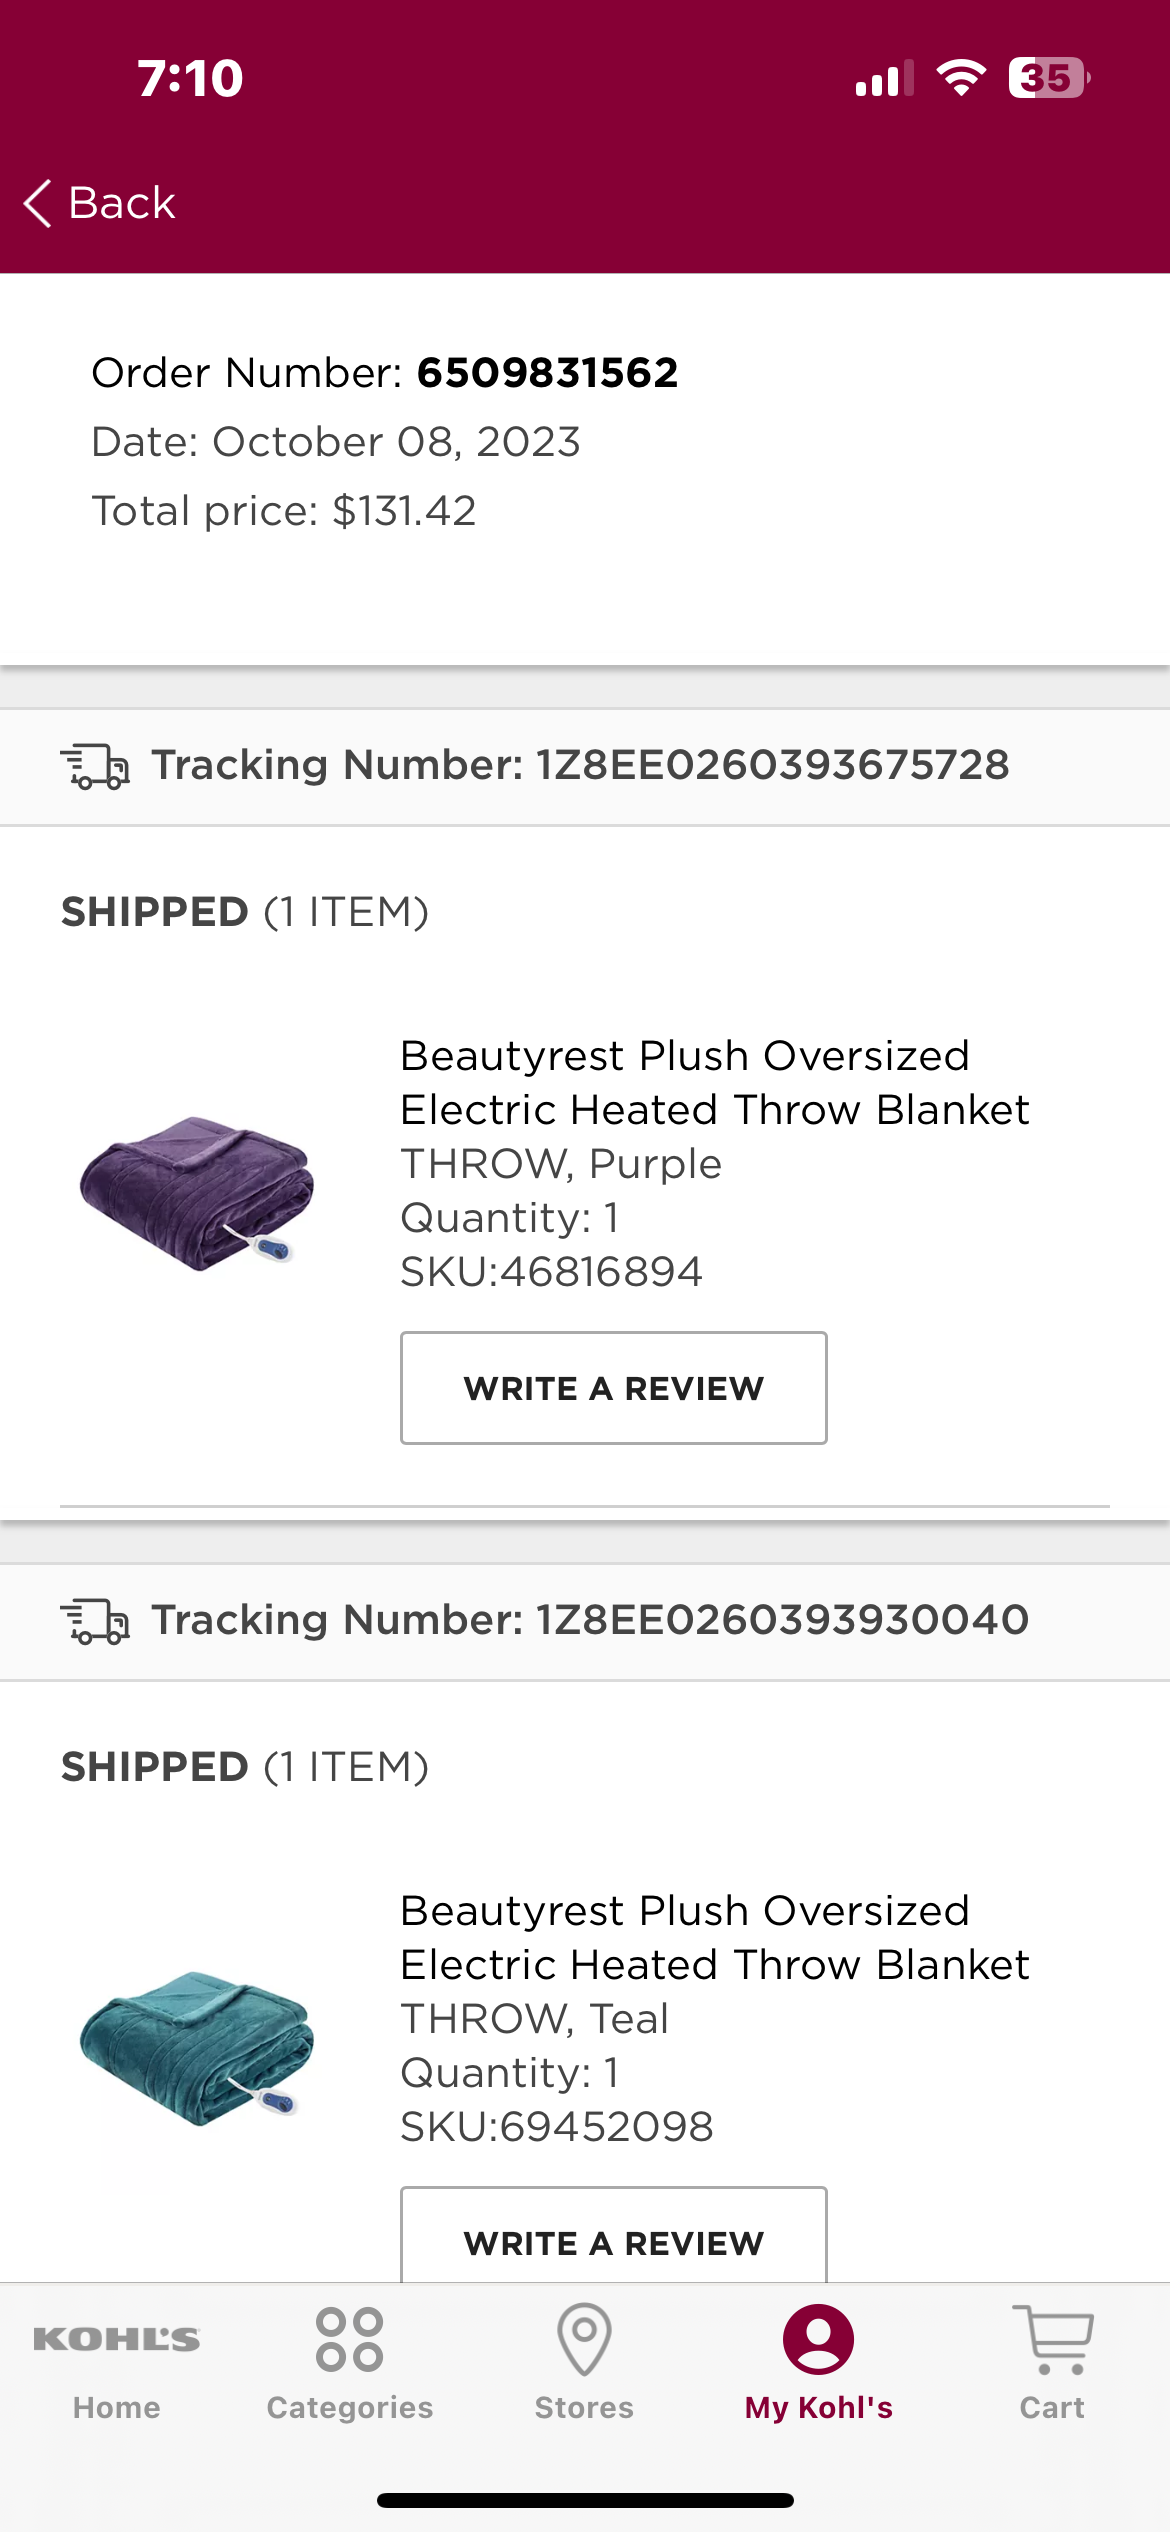Tap the Back text label
1170x2532 pixels.
pyautogui.click(x=122, y=203)
